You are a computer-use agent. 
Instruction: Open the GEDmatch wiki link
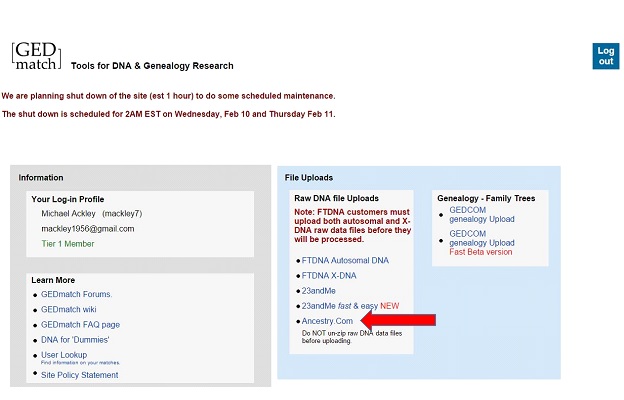tap(68, 309)
